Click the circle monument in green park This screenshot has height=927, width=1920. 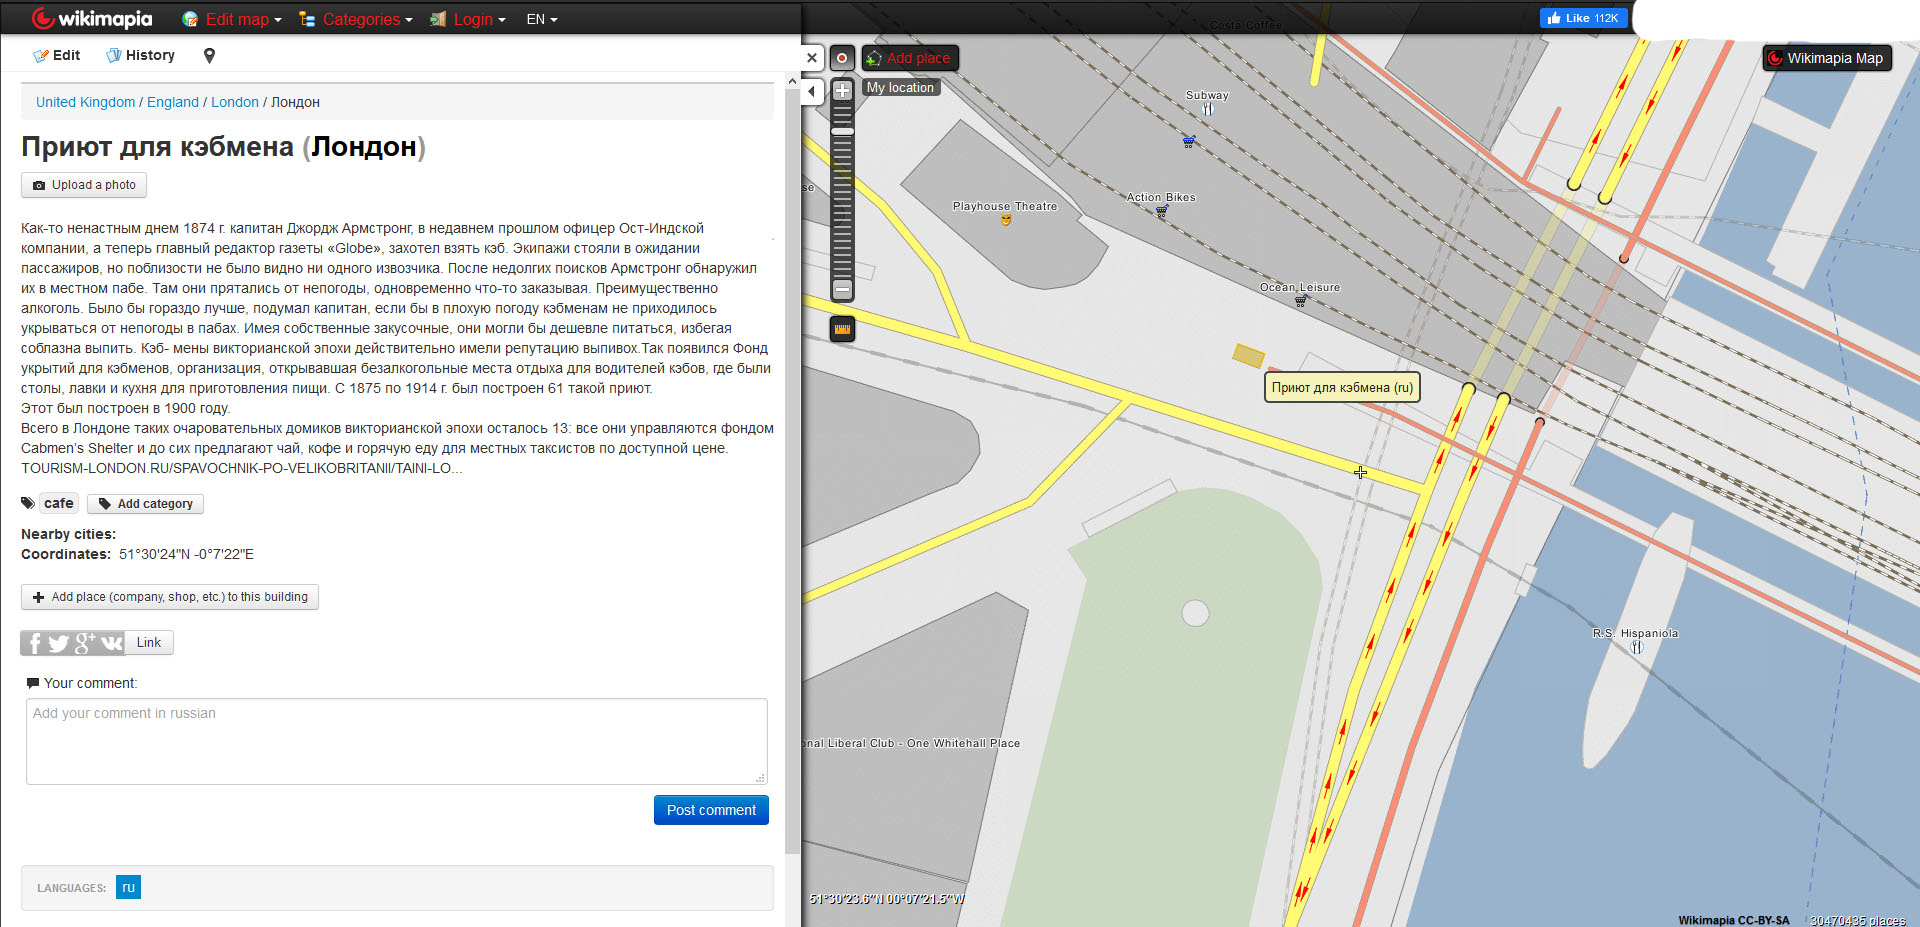[1195, 613]
